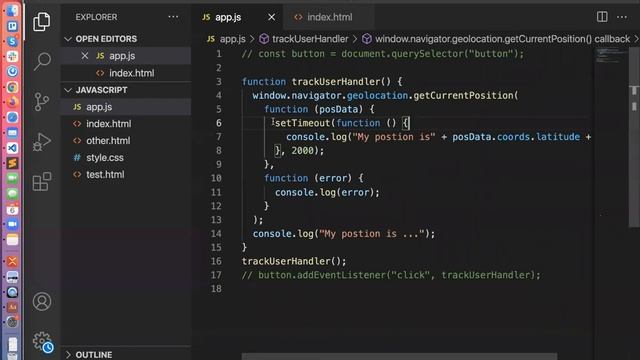640x360 pixels.
Task: Click the Split Editor icon
Action: coord(602,17)
